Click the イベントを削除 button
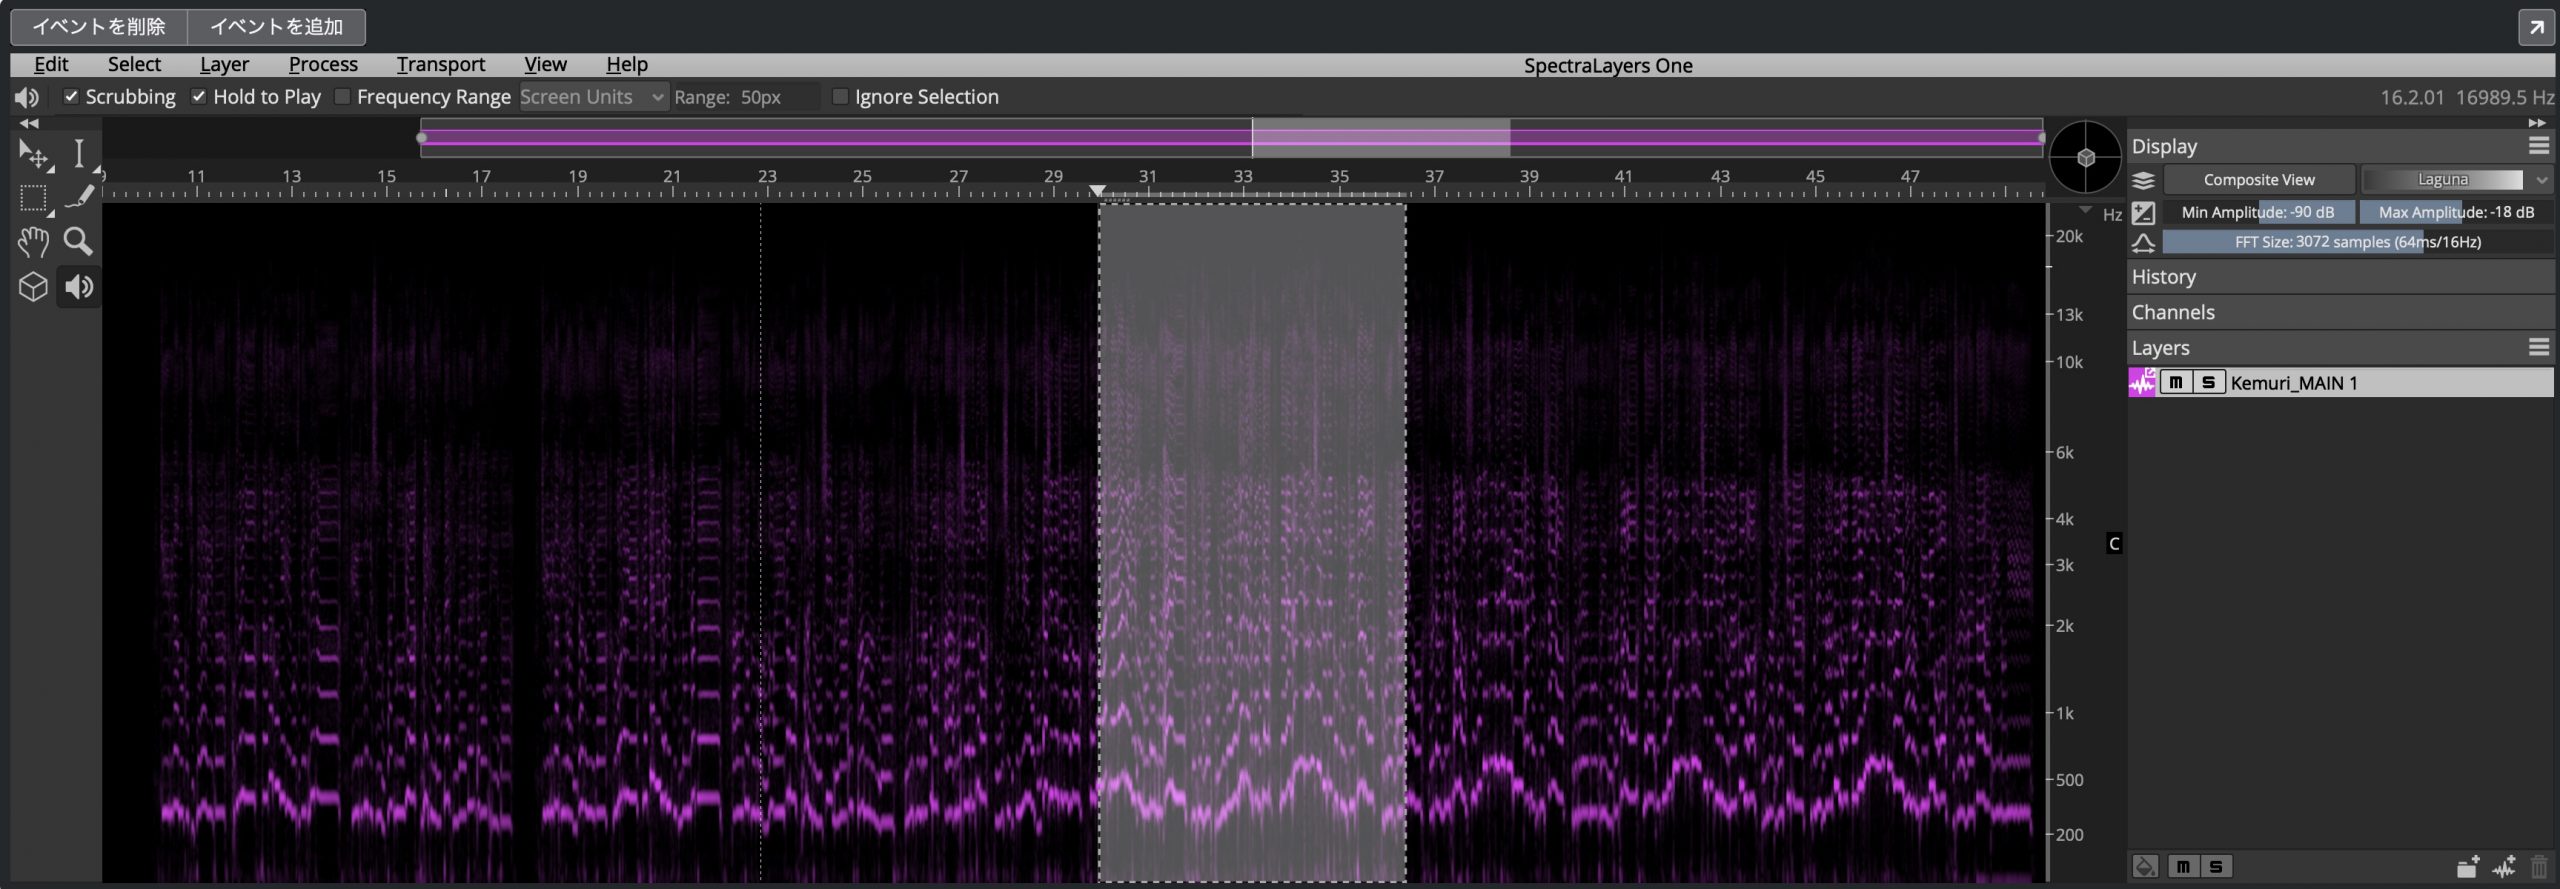 [x=99, y=27]
